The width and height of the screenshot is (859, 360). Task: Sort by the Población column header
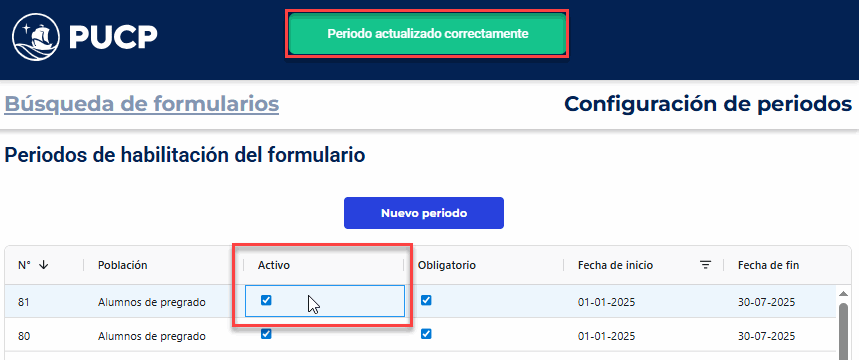point(123,265)
